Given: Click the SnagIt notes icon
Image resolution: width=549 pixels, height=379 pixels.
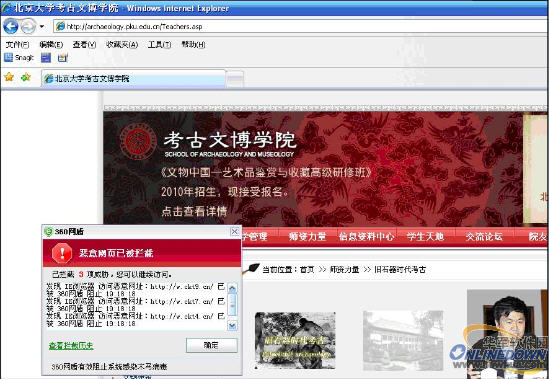Looking at the screenshot, I should click(63, 58).
